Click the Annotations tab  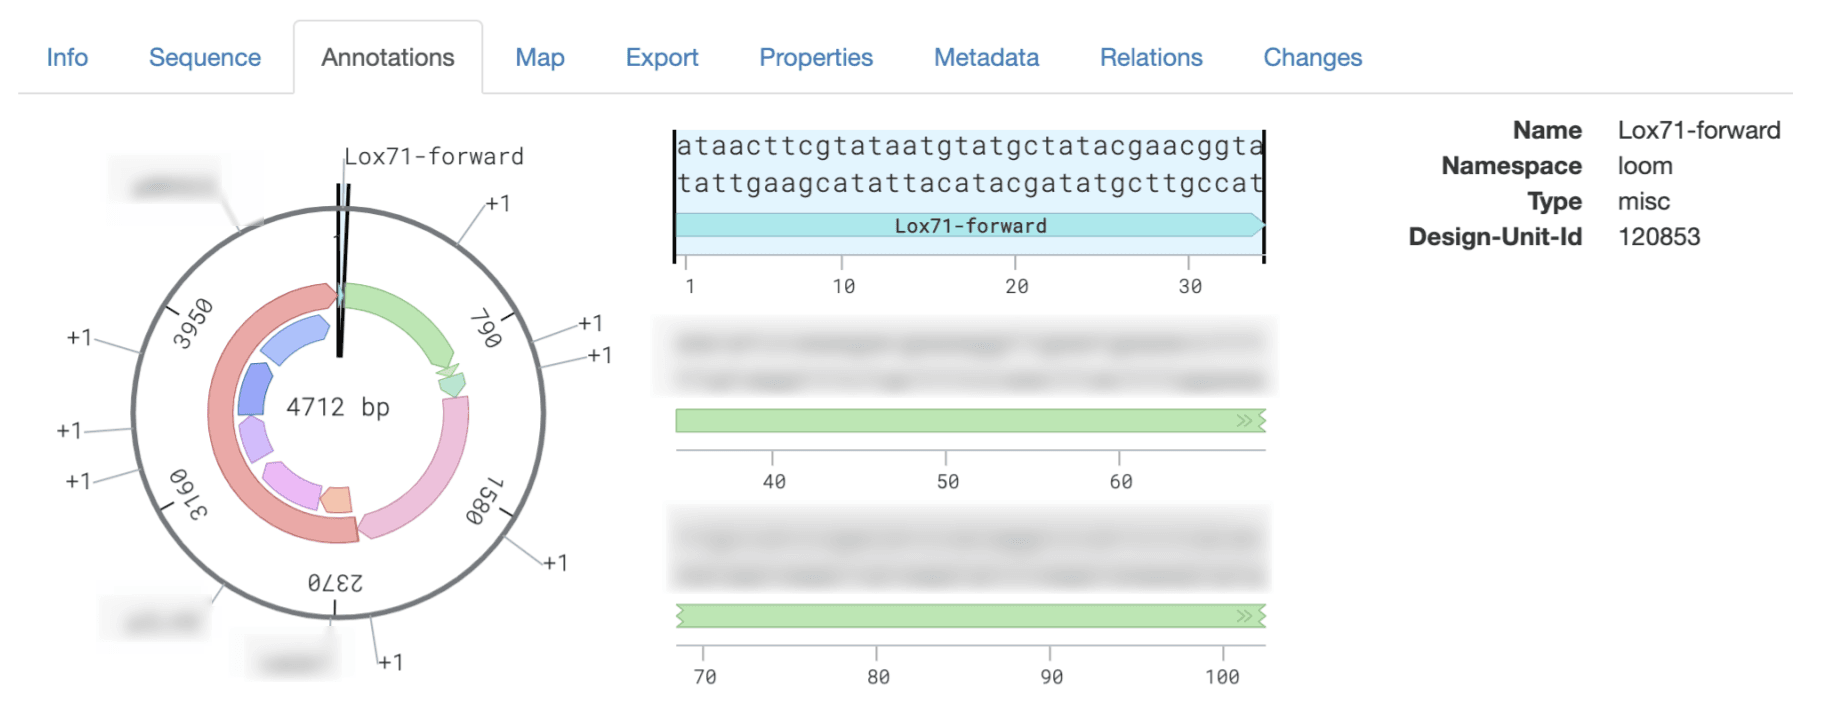click(x=388, y=58)
